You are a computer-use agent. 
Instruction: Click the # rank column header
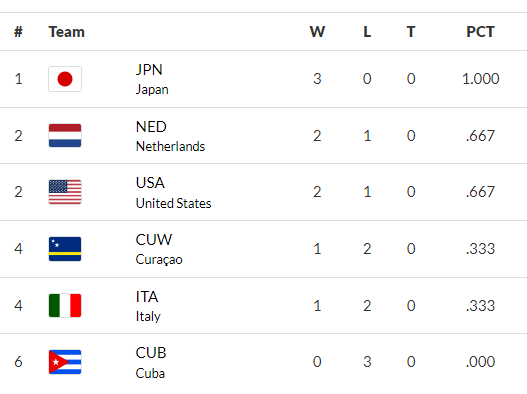(x=18, y=32)
